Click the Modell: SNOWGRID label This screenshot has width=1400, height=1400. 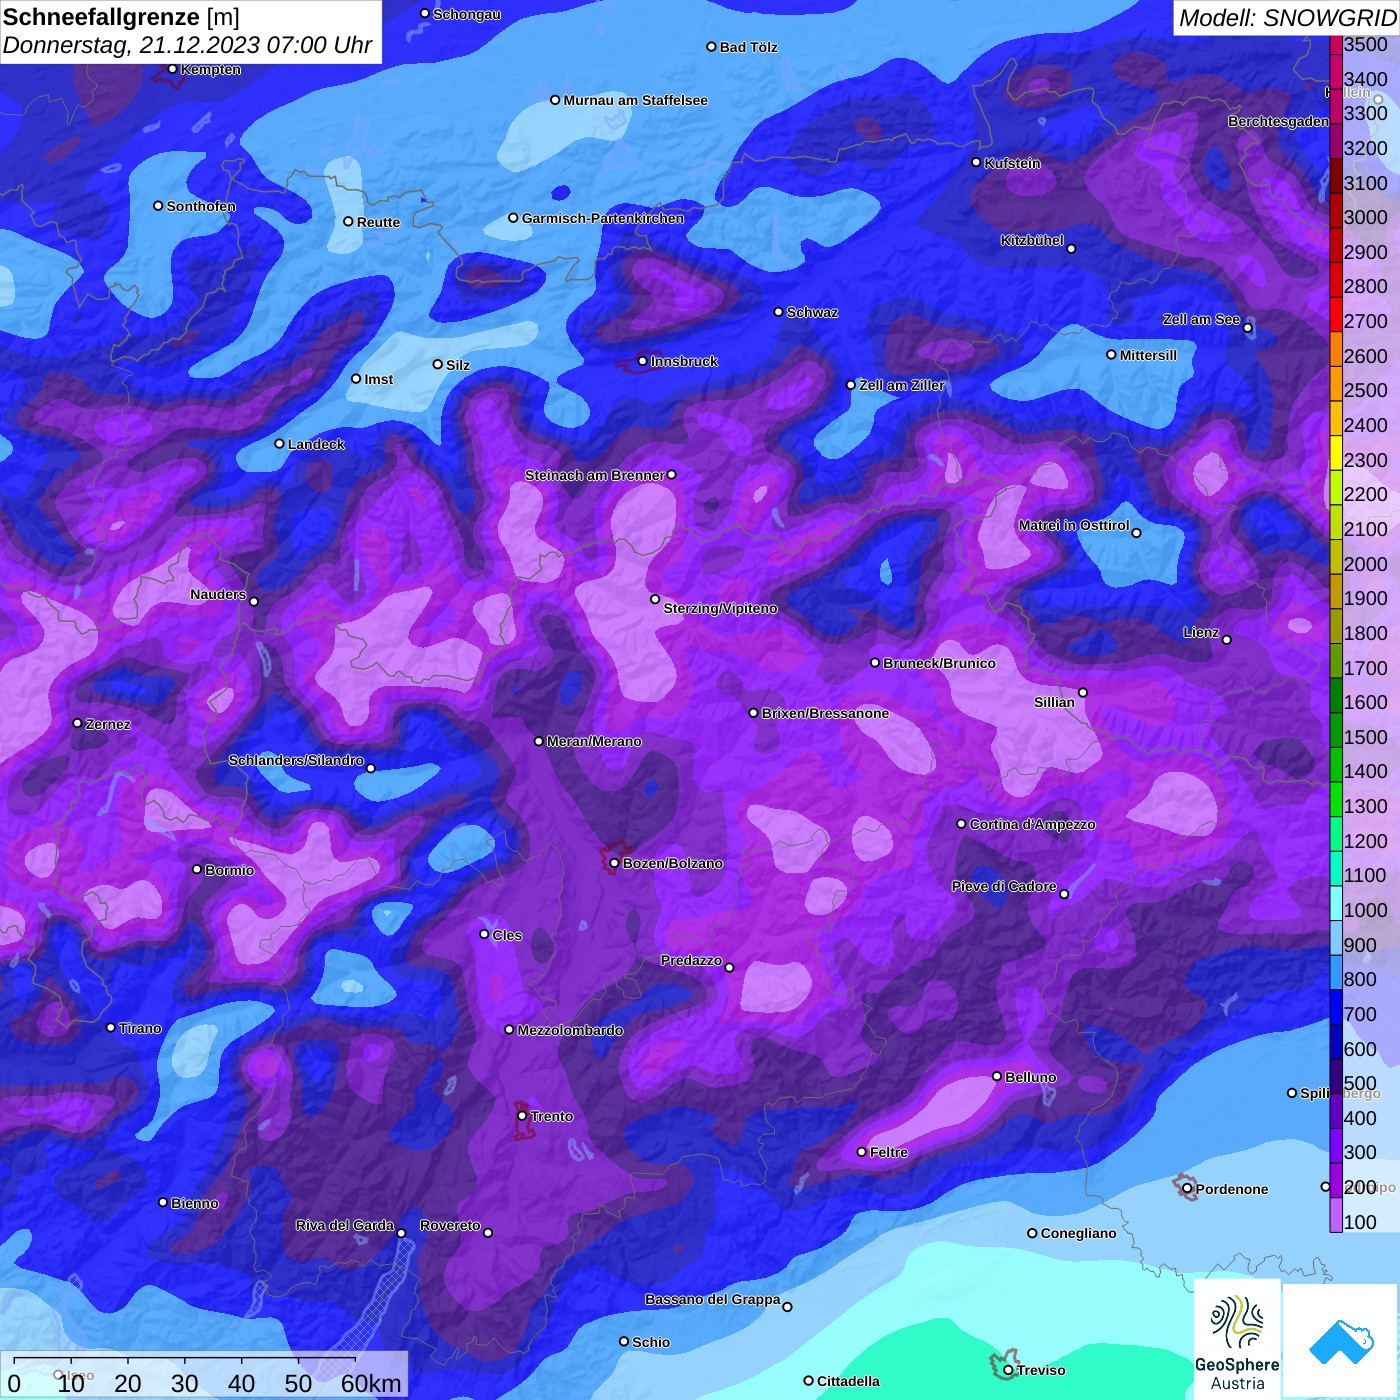pyautogui.click(x=1287, y=18)
